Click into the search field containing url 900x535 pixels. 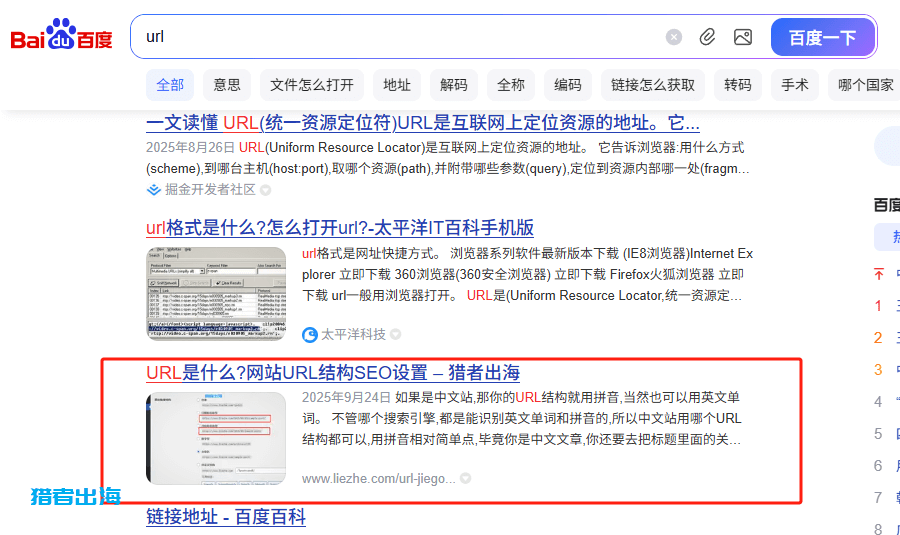(400, 37)
